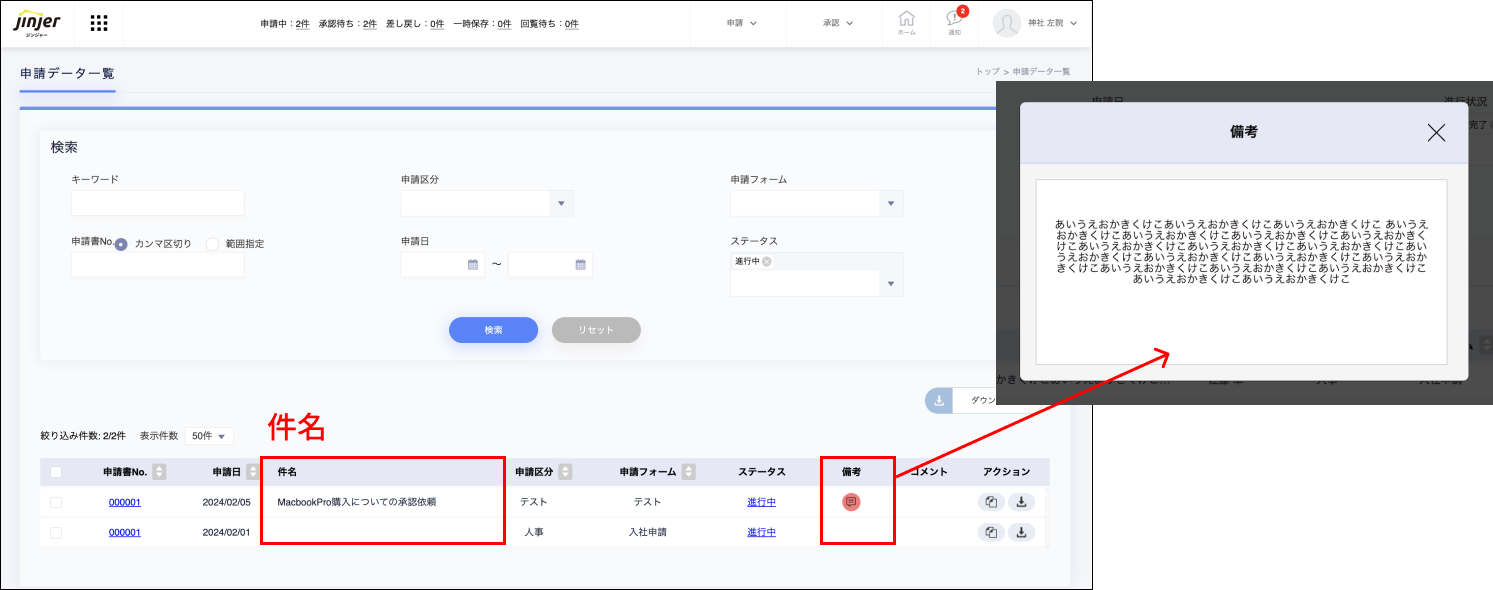
Task: Open the 承認 menu in header
Action: [837, 23]
